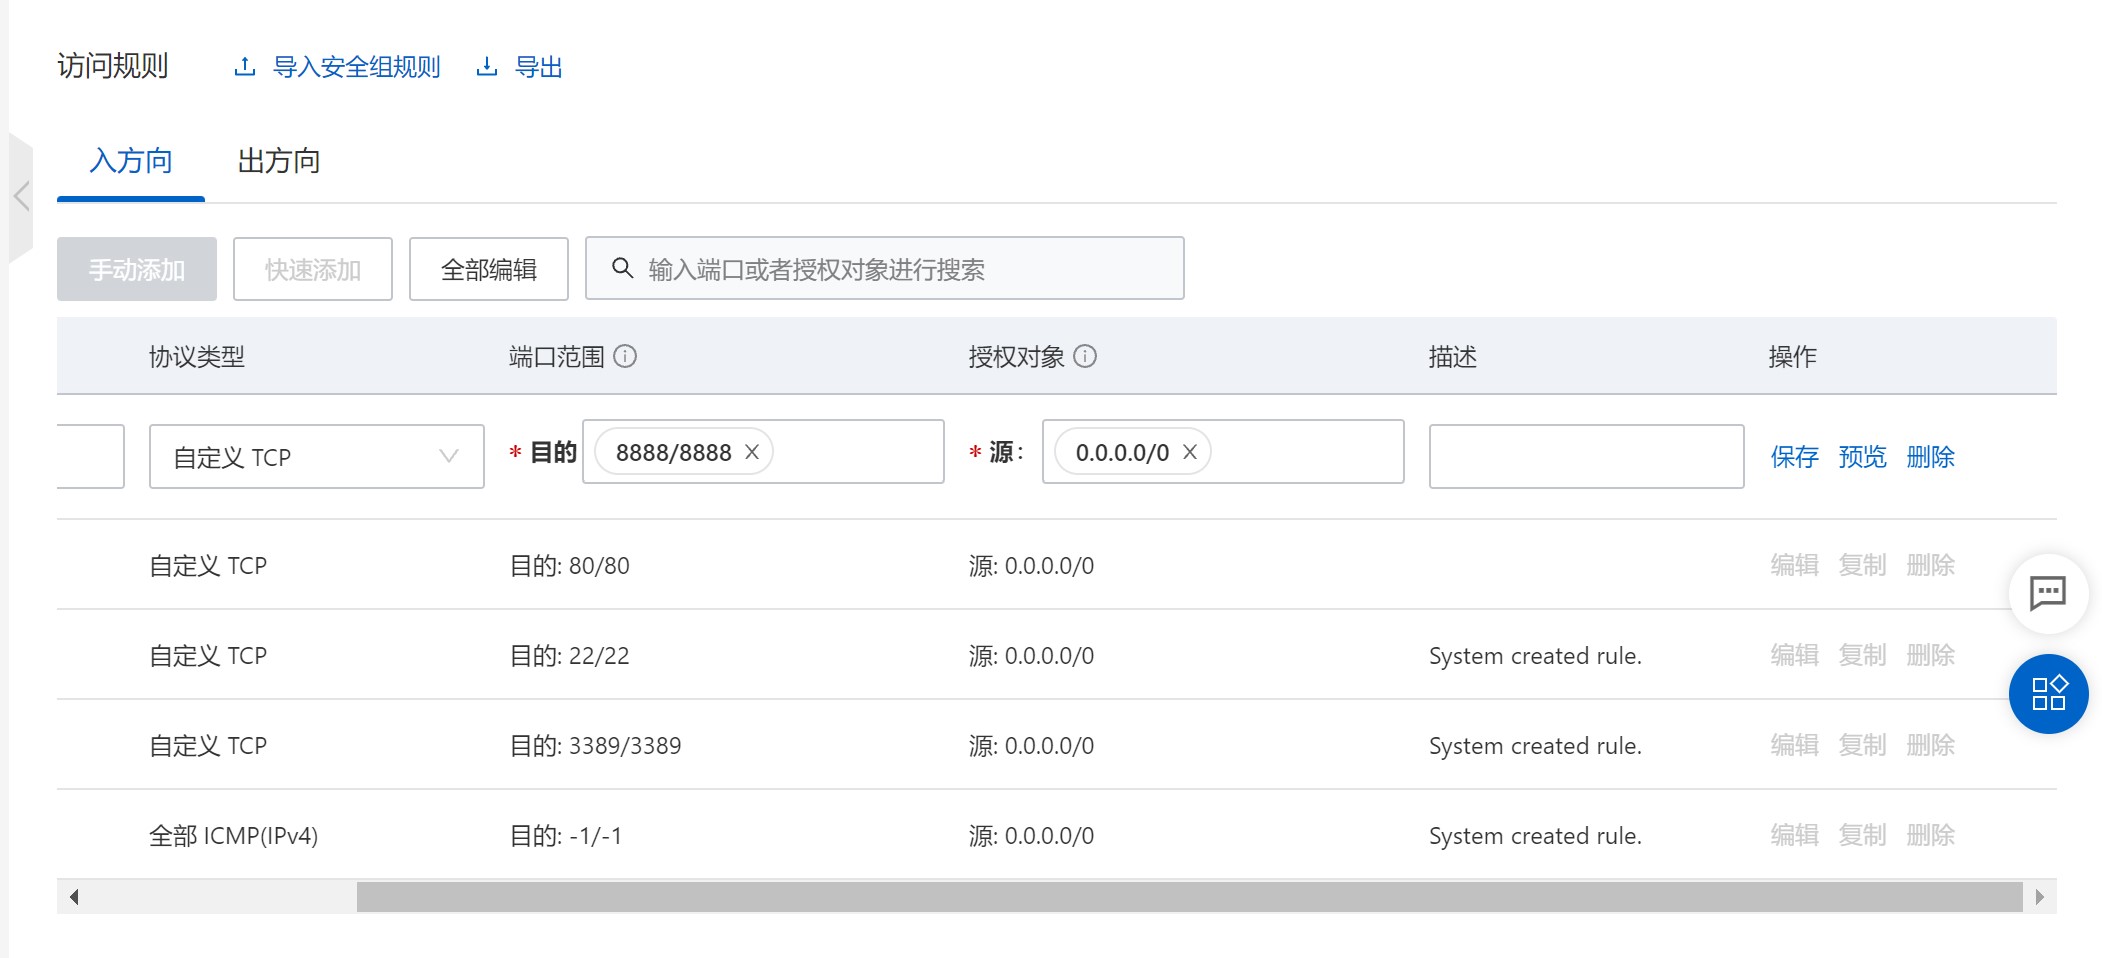Screen dimensions: 2102x958
Task: Click 保存 to save the rule
Action: [x=1795, y=457]
